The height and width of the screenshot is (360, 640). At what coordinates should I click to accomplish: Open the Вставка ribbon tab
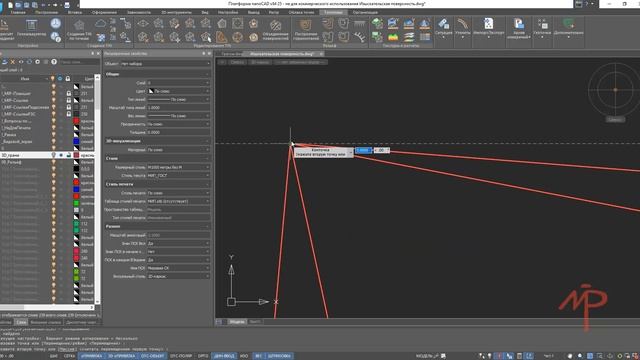[75, 13]
